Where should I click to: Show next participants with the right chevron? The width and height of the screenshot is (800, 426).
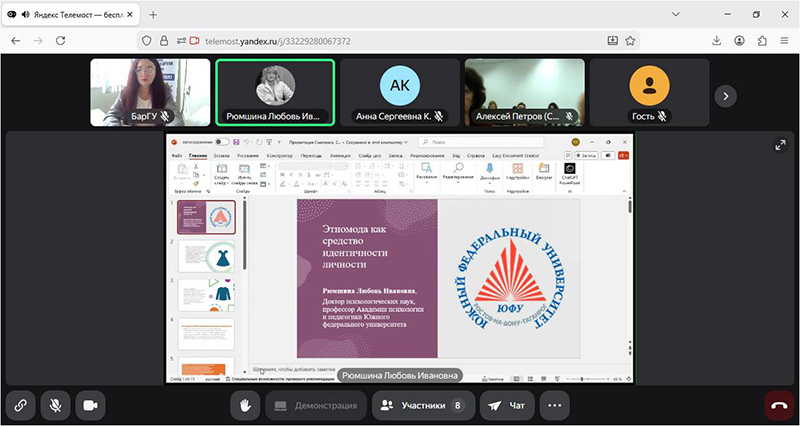click(725, 95)
